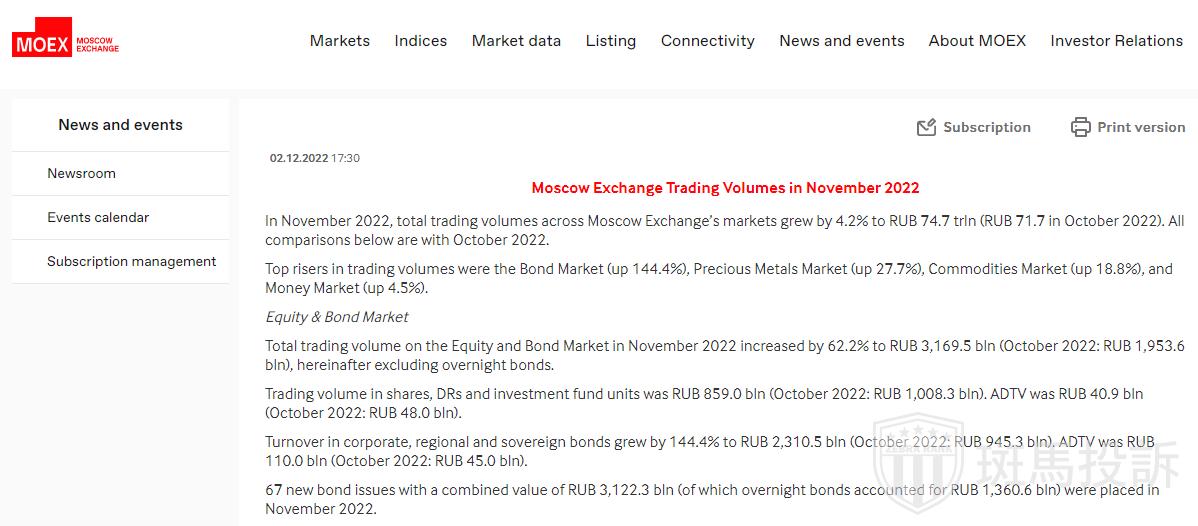The width and height of the screenshot is (1198, 526).
Task: Click the sidebar News and events heading
Action: click(120, 125)
